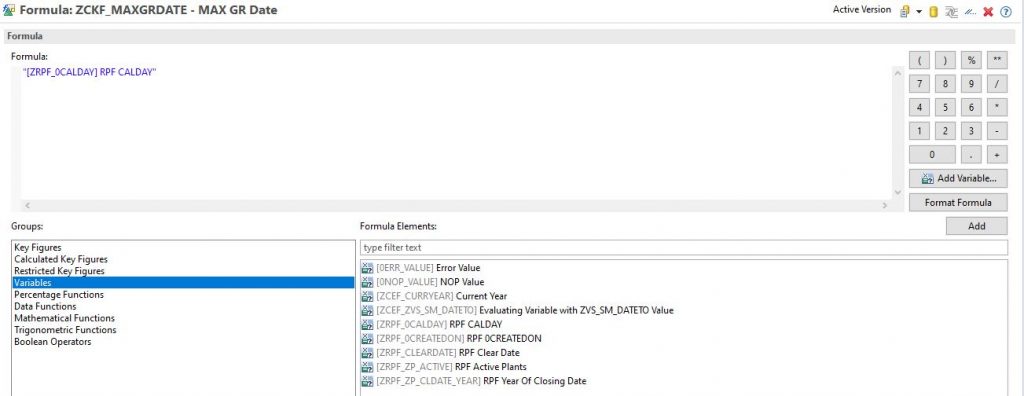Select [0ERR_VALUE] Error Value element
The height and width of the screenshot is (396, 1024).
click(428, 268)
